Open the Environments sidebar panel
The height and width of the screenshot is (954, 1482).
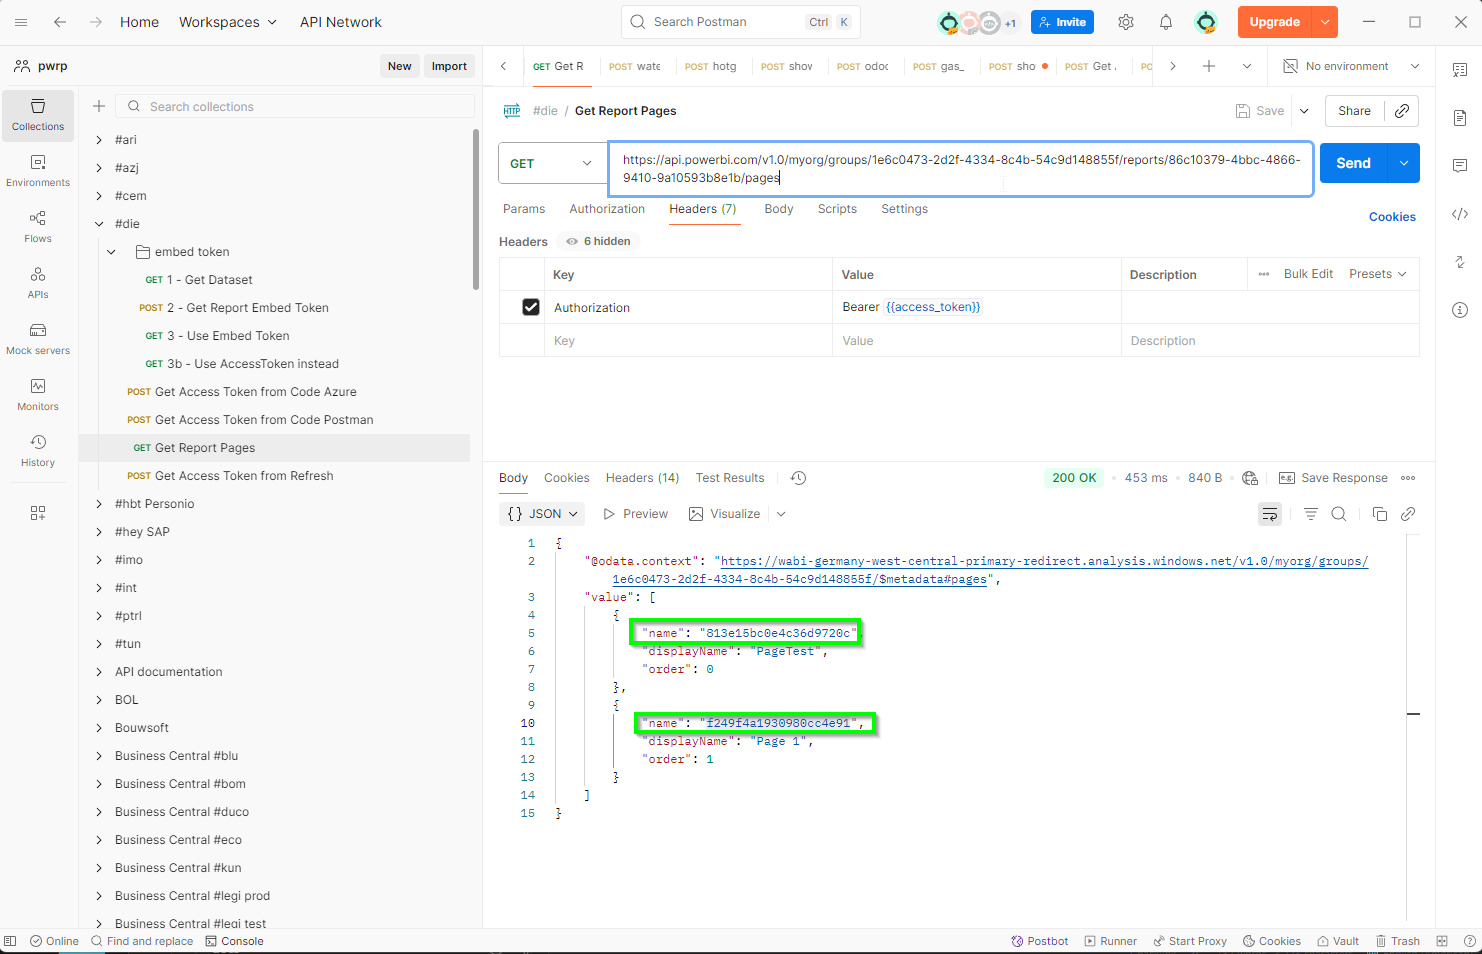point(38,171)
